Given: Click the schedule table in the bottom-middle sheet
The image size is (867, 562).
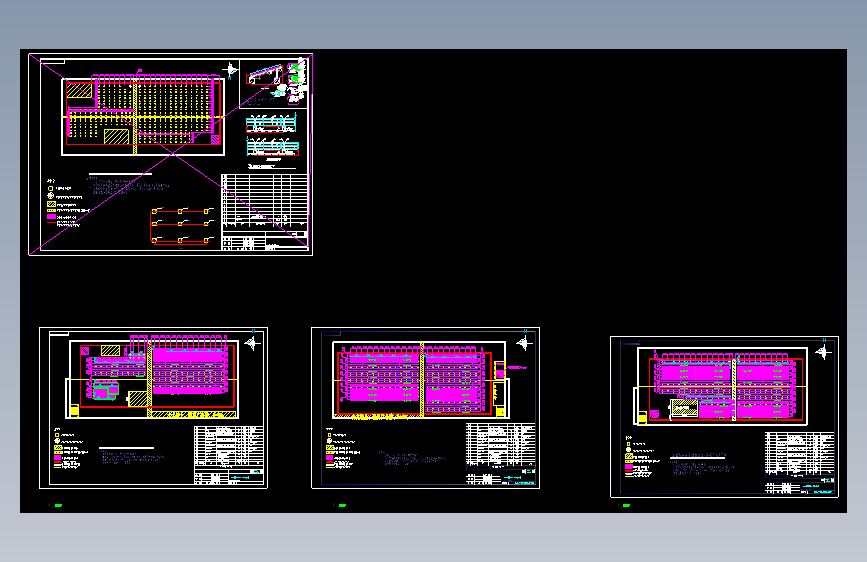Looking at the screenshot, I should (x=501, y=445).
